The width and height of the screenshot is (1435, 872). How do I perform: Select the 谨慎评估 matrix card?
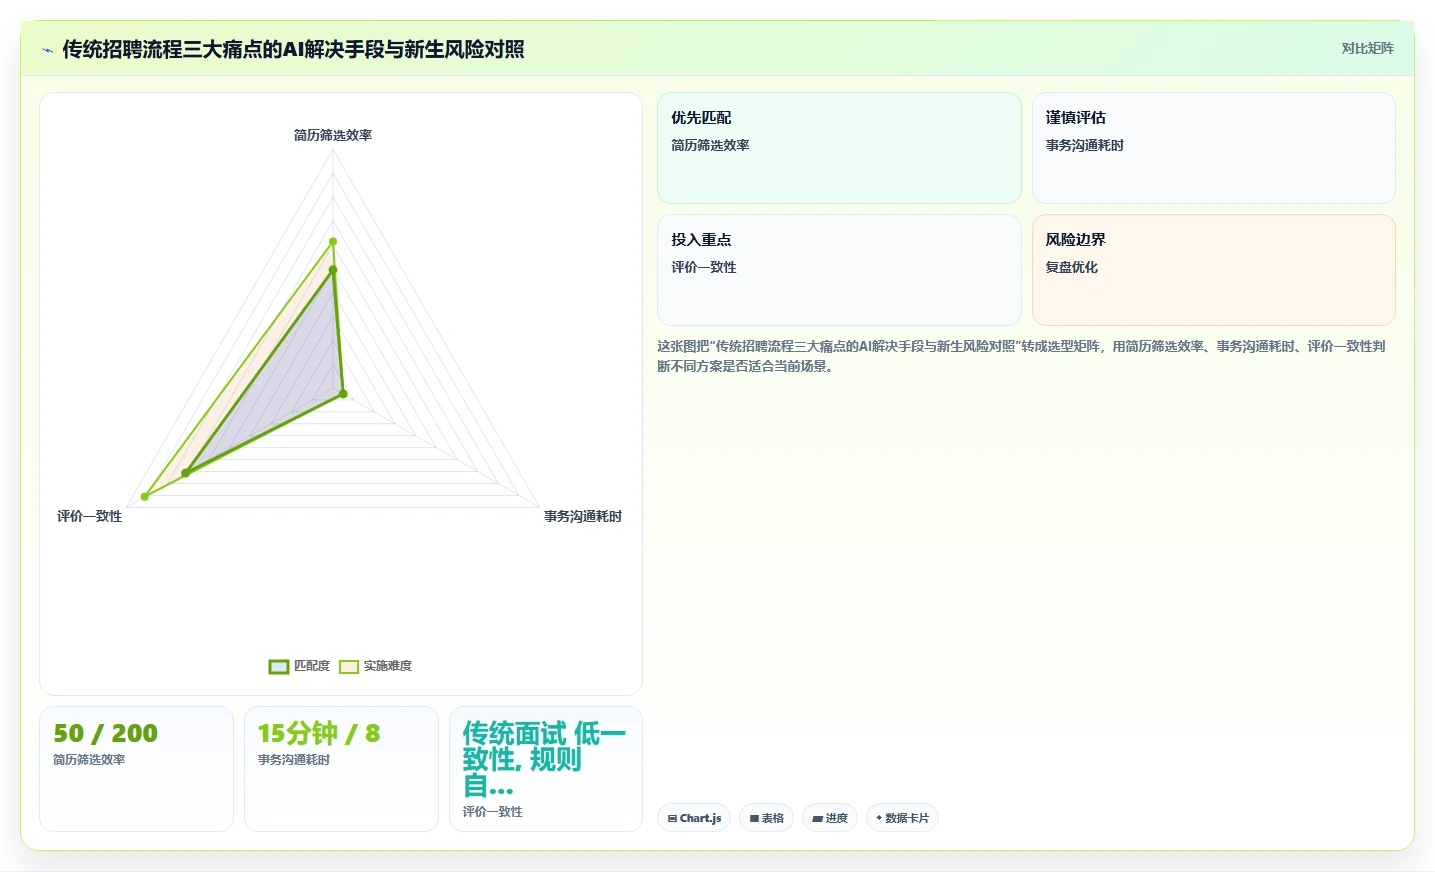[x=1213, y=148]
